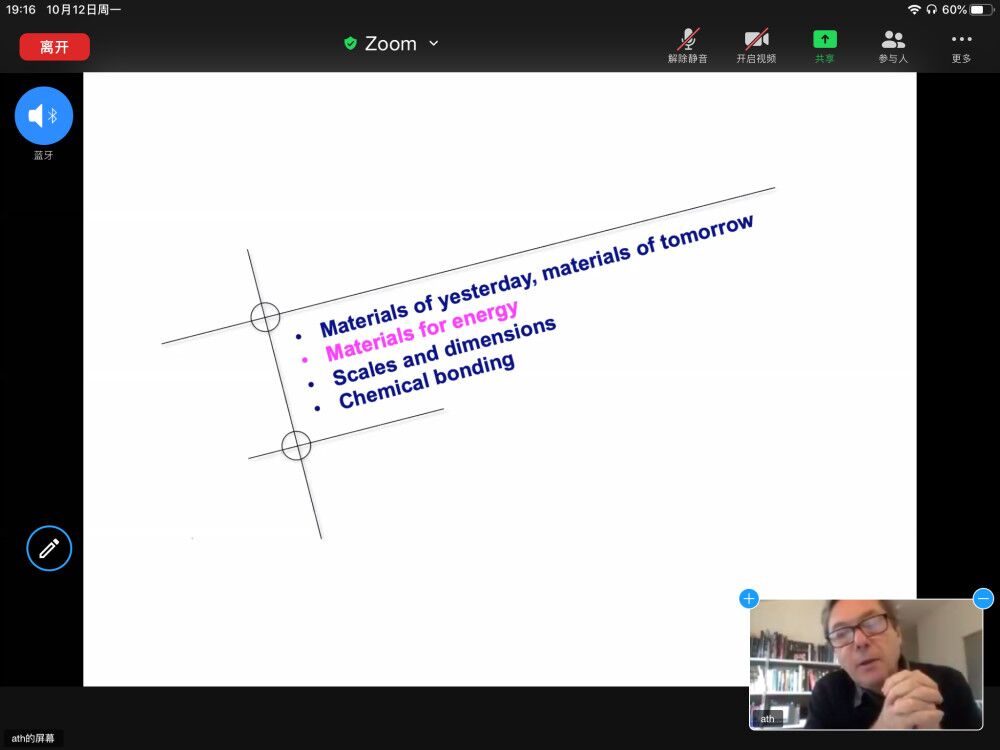Click the pink "Materials for energy" bullet

[421, 331]
